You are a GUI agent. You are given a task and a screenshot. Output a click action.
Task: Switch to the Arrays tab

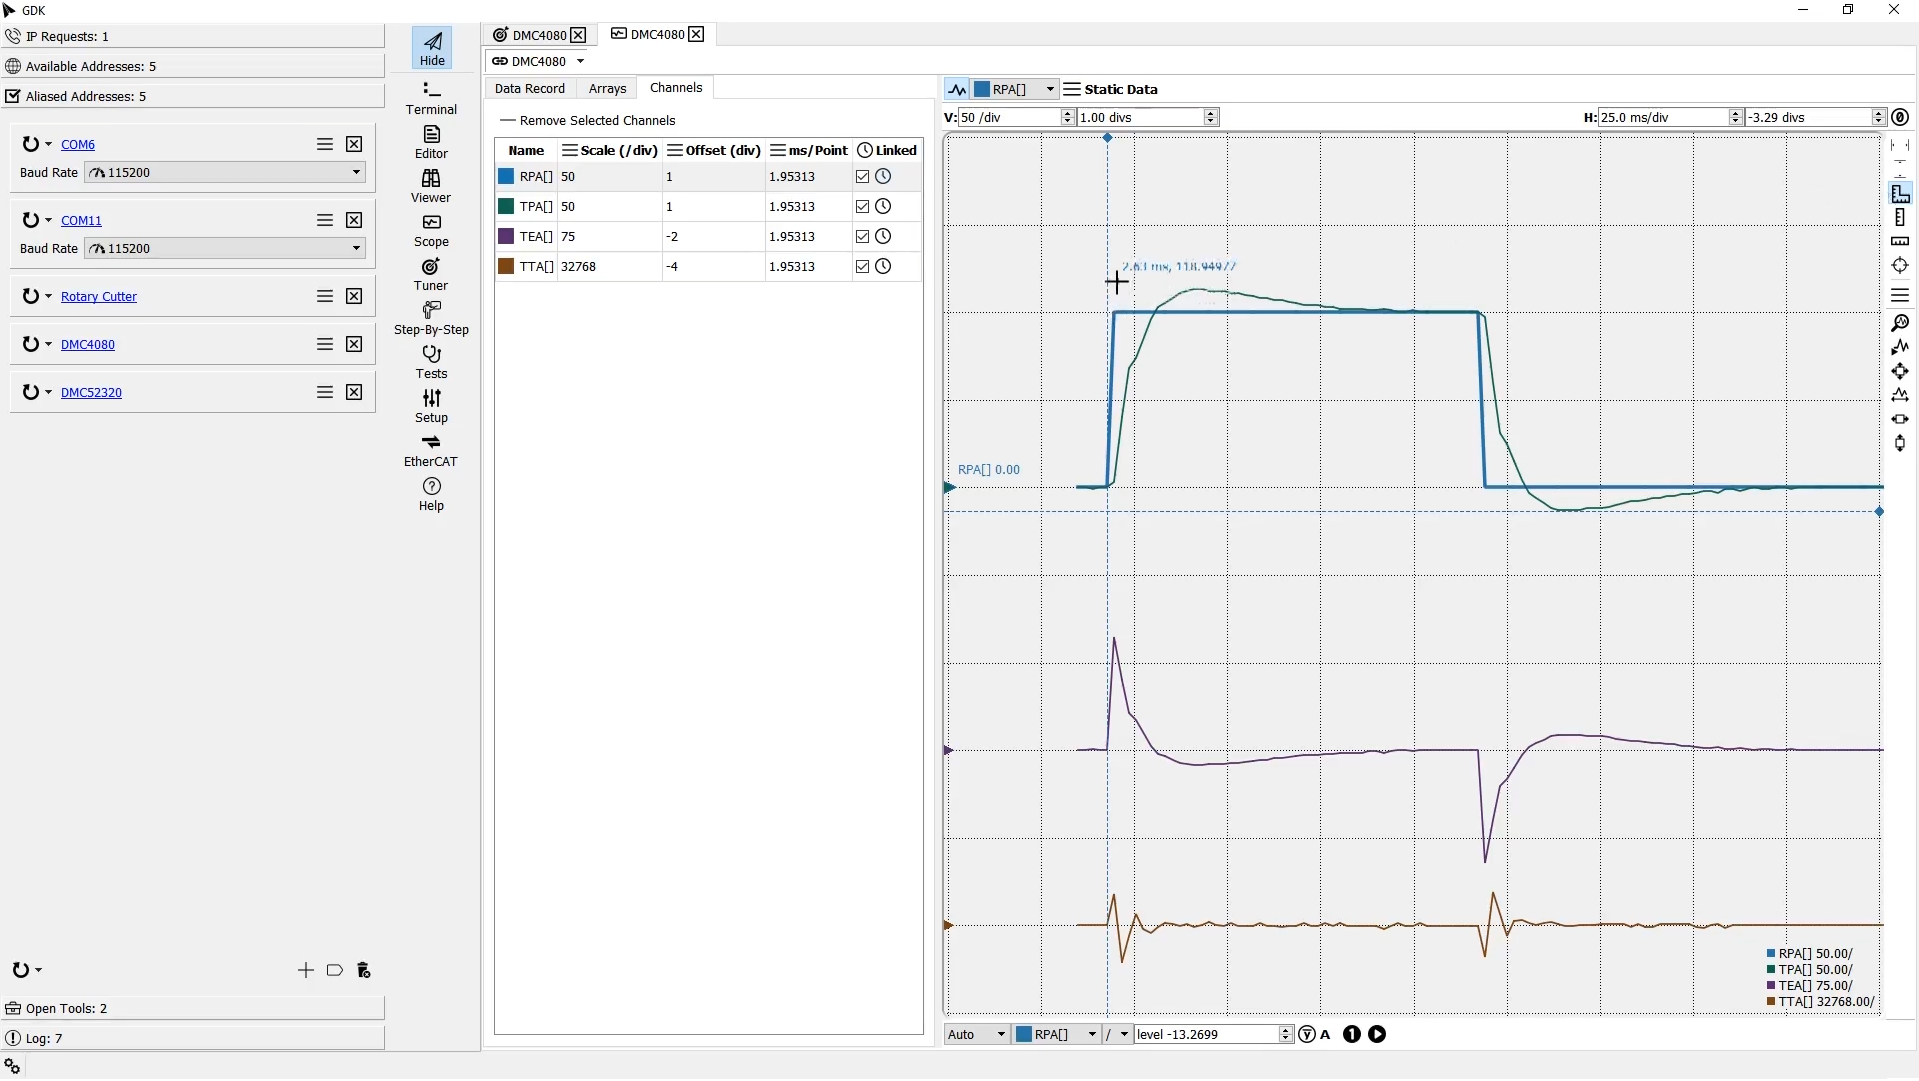(607, 89)
